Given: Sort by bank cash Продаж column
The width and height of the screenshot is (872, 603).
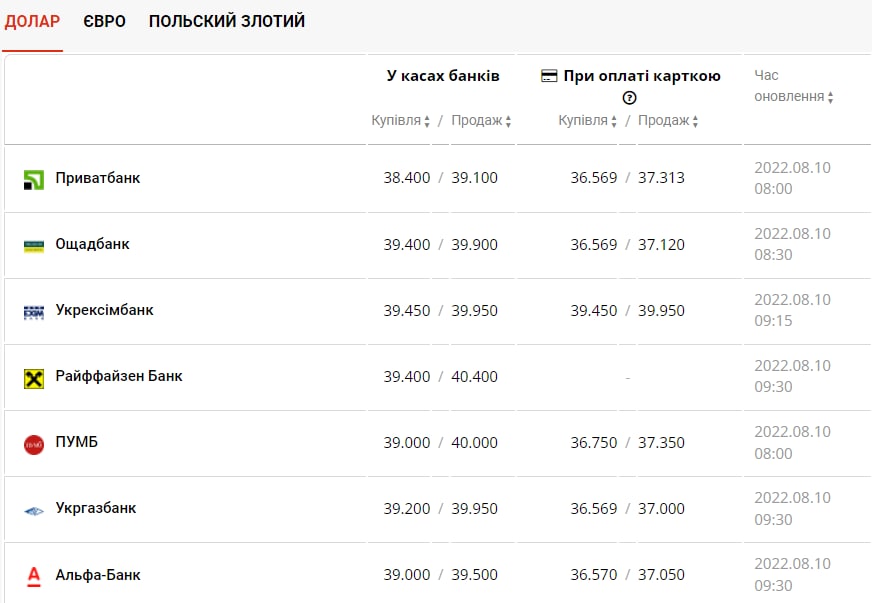Looking at the screenshot, I should coord(481,121).
